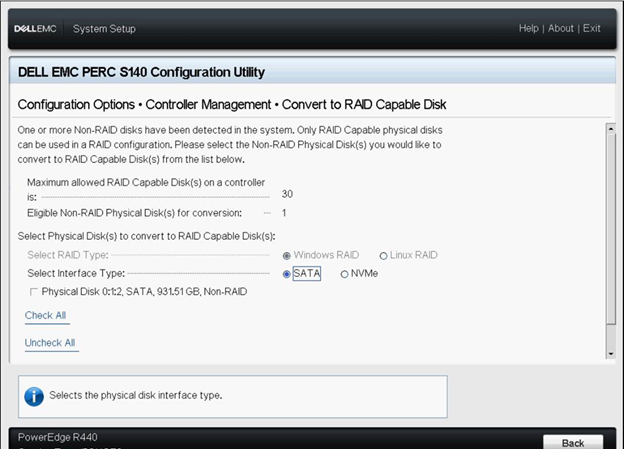Select the Linux RAID radio button

pyautogui.click(x=383, y=256)
